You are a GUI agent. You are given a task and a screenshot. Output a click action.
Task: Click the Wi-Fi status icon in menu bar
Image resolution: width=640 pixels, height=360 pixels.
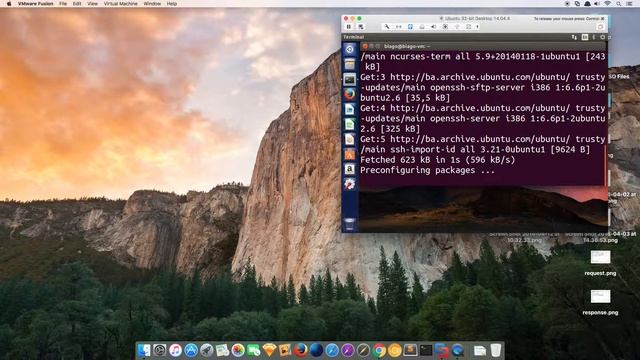coord(608,4)
